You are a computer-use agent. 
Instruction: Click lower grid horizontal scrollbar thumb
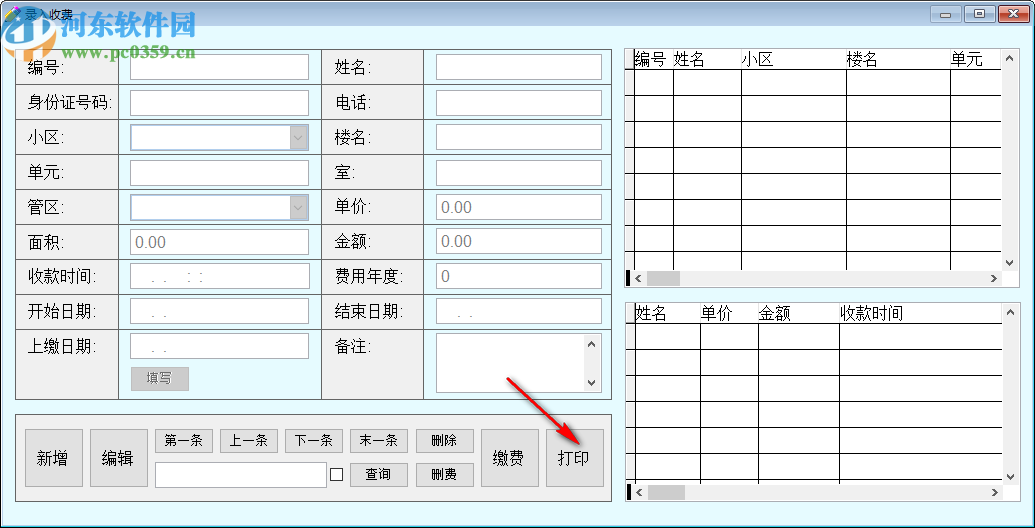tap(666, 492)
